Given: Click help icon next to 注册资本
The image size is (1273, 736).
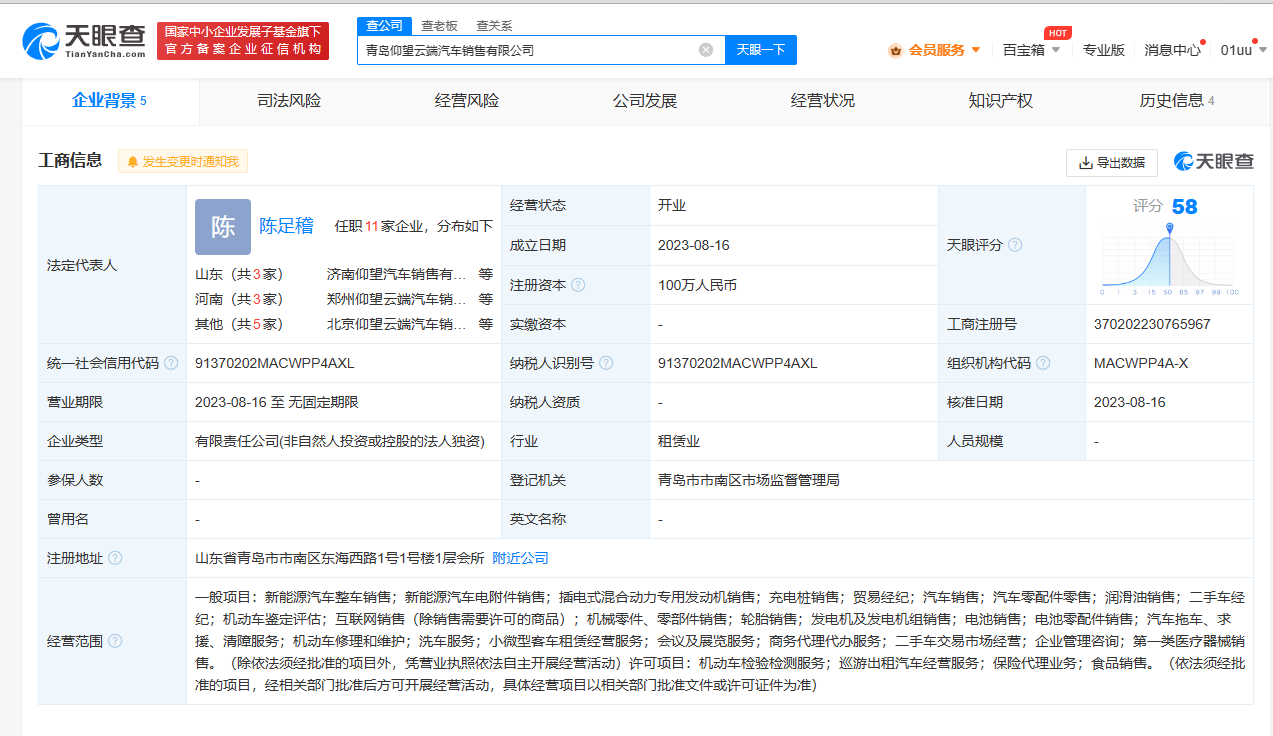Looking at the screenshot, I should point(578,285).
